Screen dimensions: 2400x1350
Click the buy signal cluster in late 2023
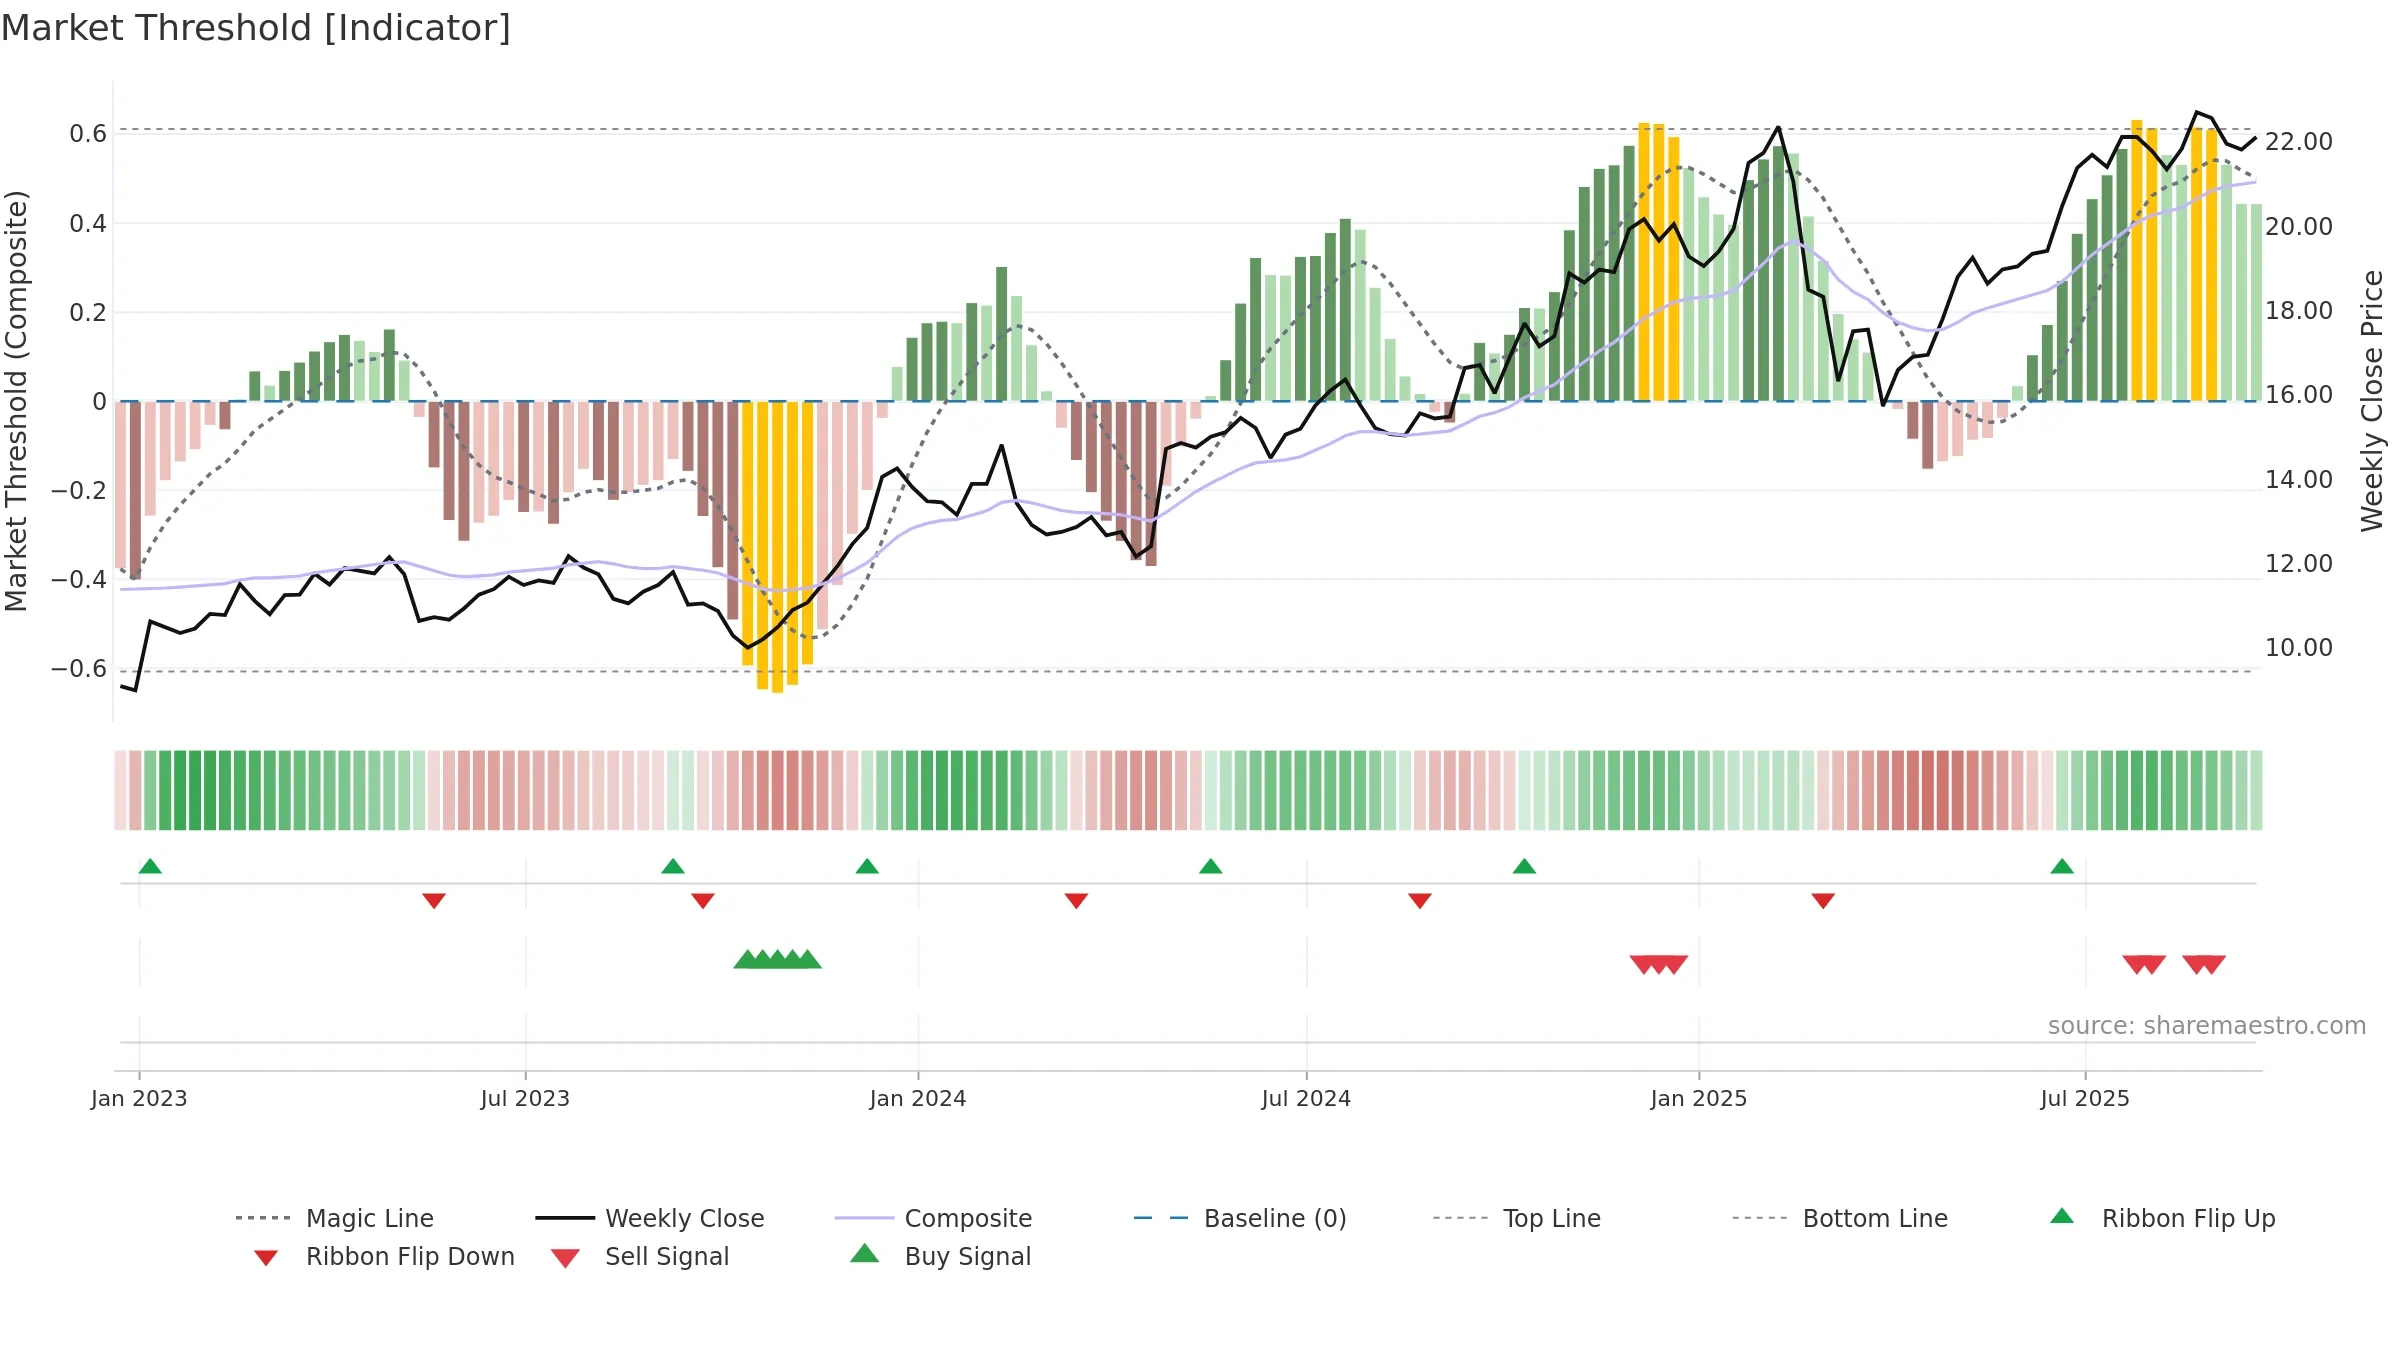tap(778, 959)
